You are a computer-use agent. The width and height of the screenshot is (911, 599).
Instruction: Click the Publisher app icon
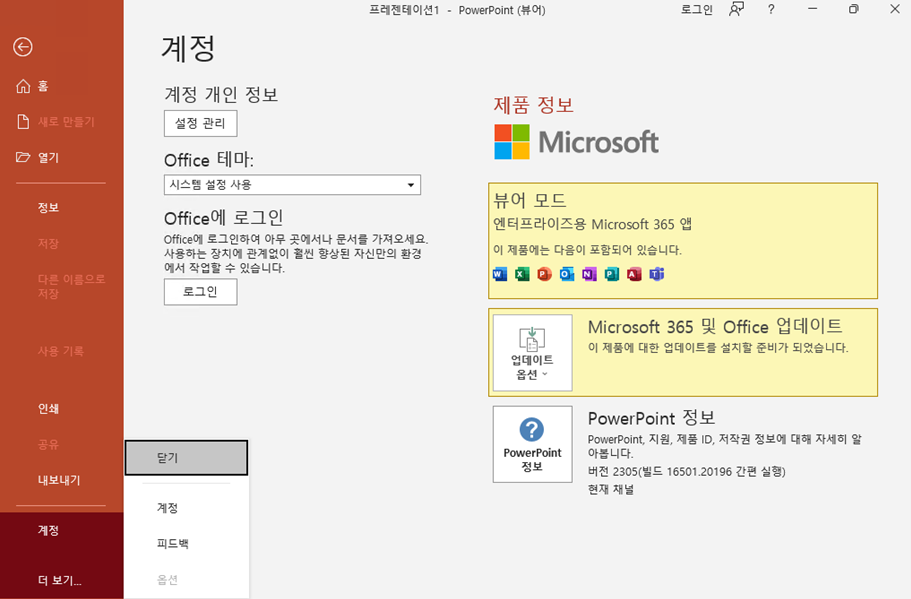(611, 274)
